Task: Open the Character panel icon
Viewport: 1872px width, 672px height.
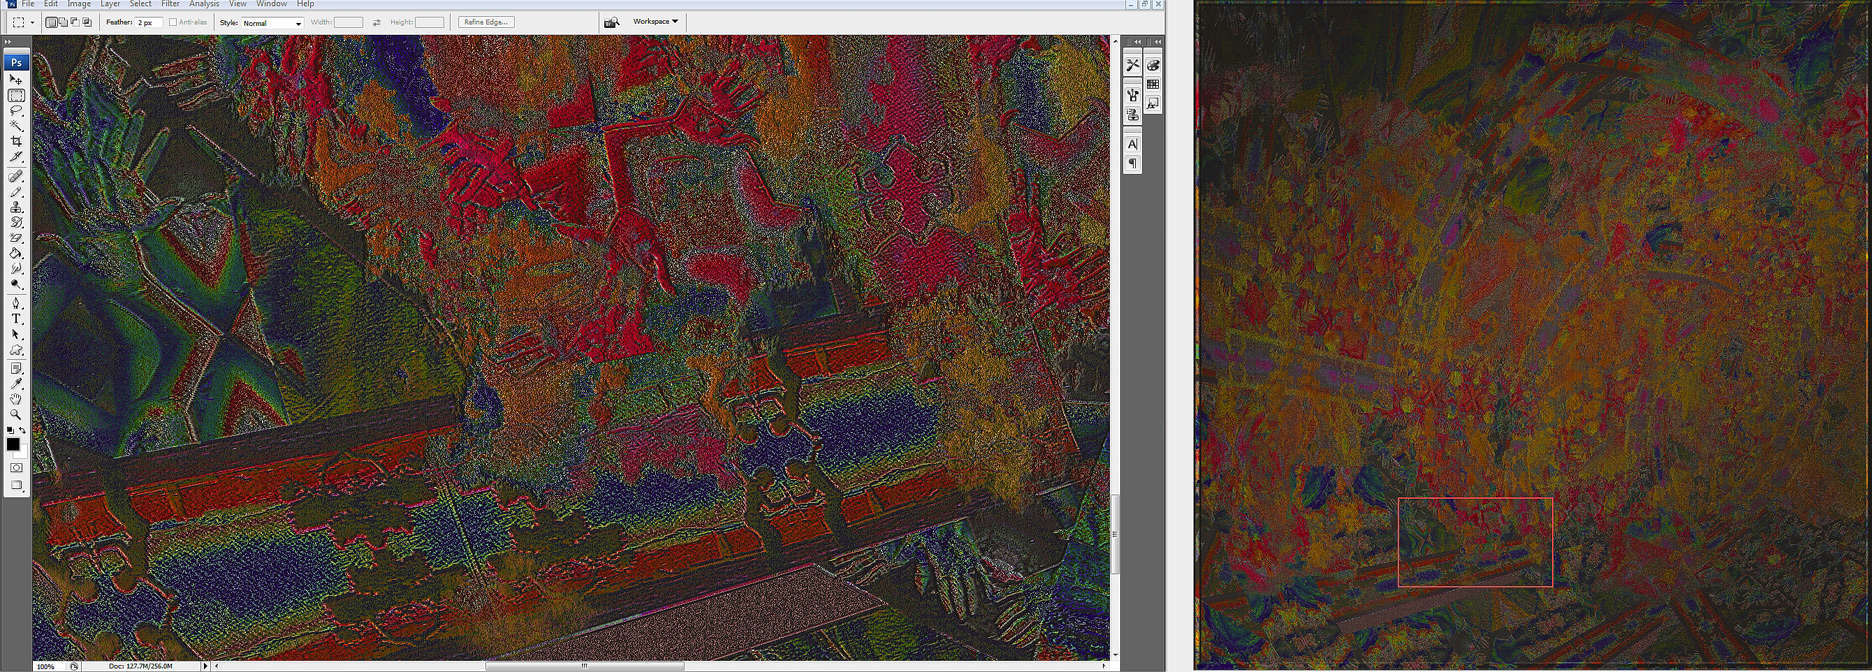Action: (x=1132, y=144)
